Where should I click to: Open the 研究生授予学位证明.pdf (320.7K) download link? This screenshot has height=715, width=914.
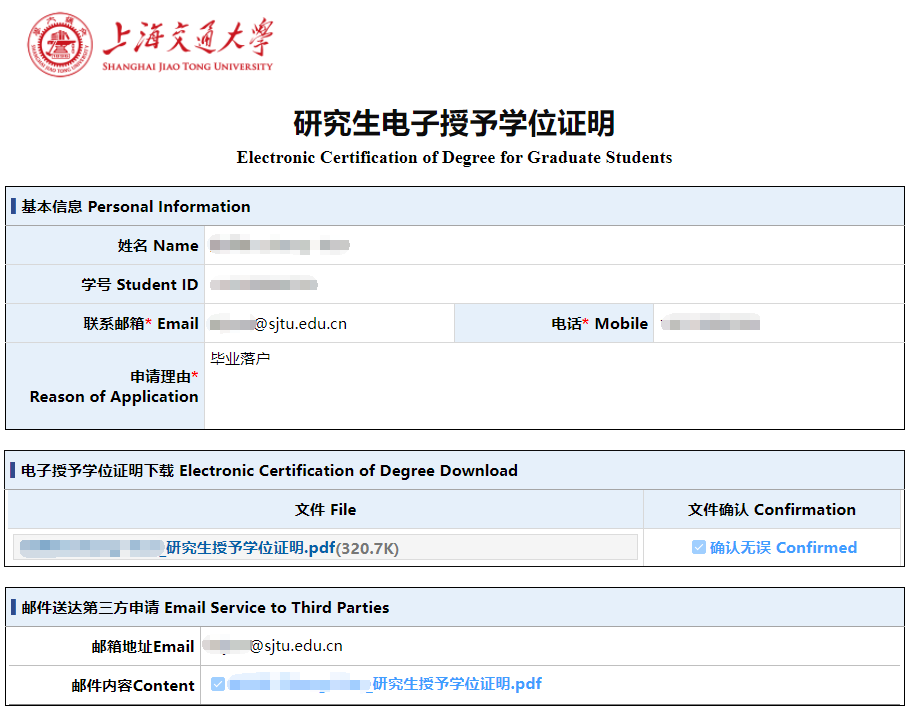pos(209,548)
